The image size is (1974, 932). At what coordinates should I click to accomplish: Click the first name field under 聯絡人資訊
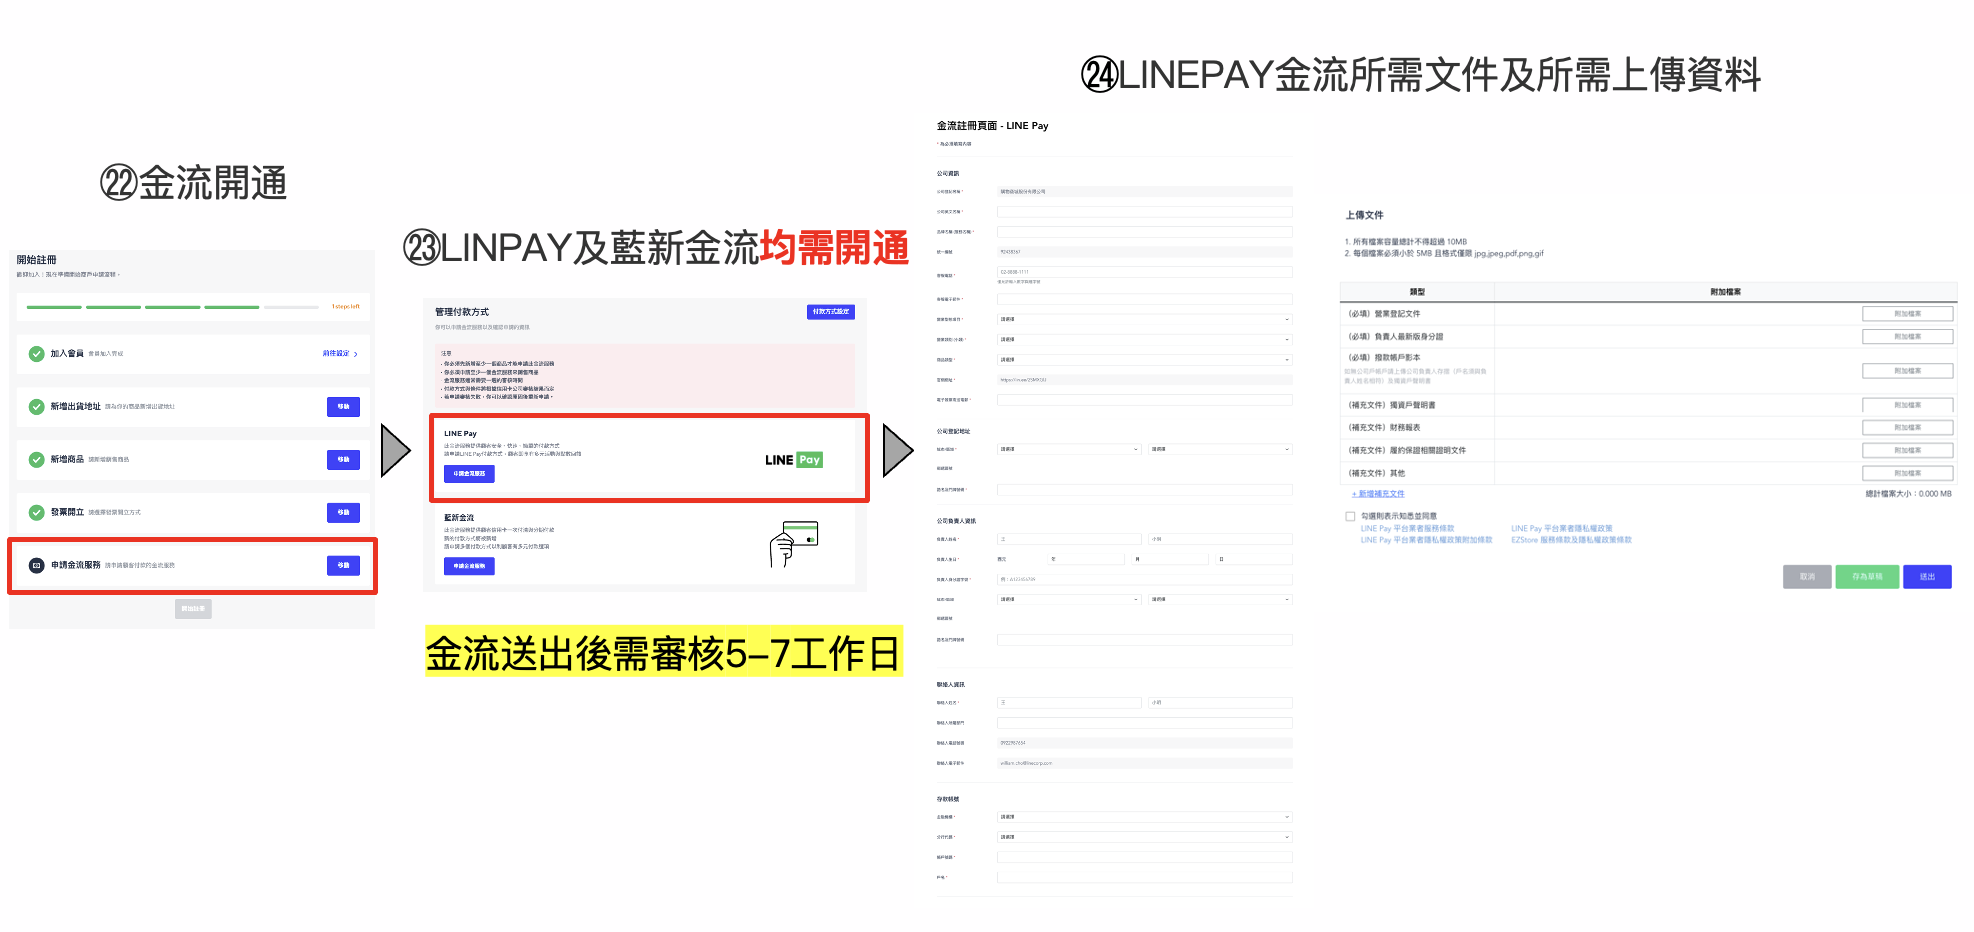click(1069, 703)
